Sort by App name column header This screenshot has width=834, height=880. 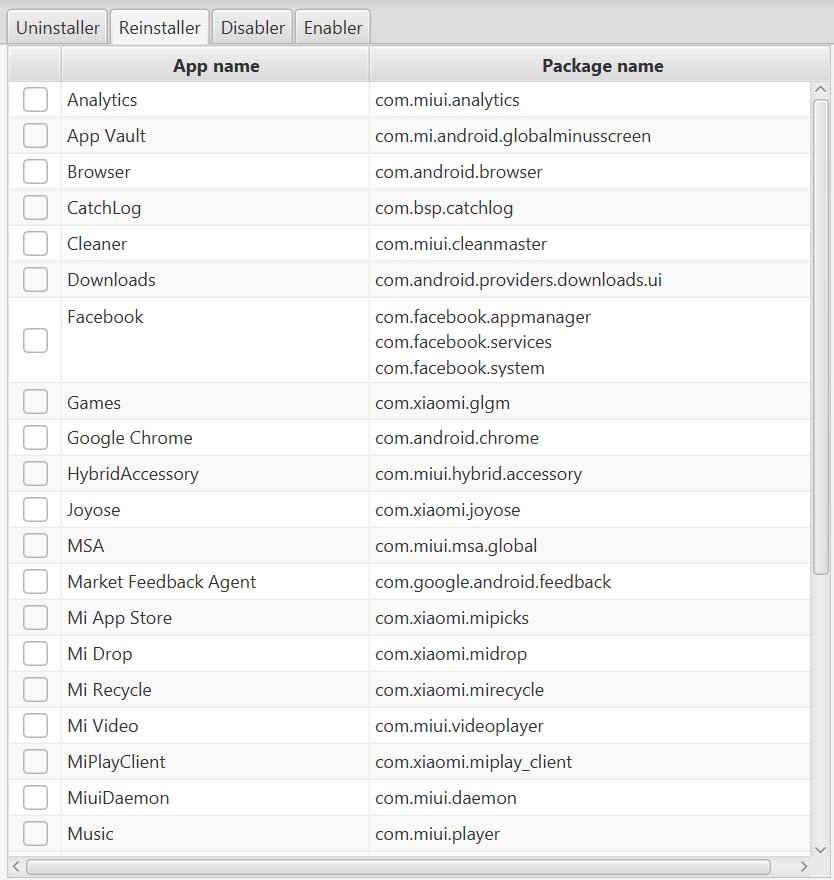(216, 66)
